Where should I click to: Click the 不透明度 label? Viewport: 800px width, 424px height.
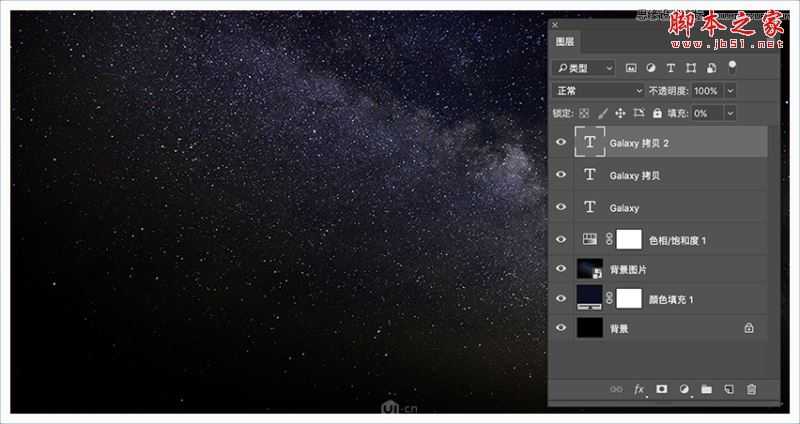pos(668,91)
